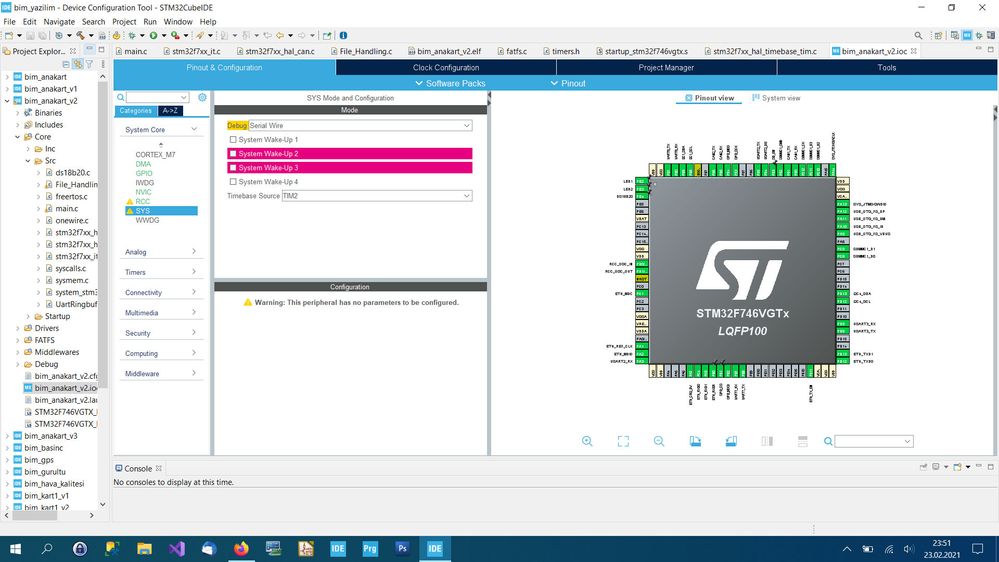
Task: Click the pin search combo box below chip
Action: click(x=873, y=441)
